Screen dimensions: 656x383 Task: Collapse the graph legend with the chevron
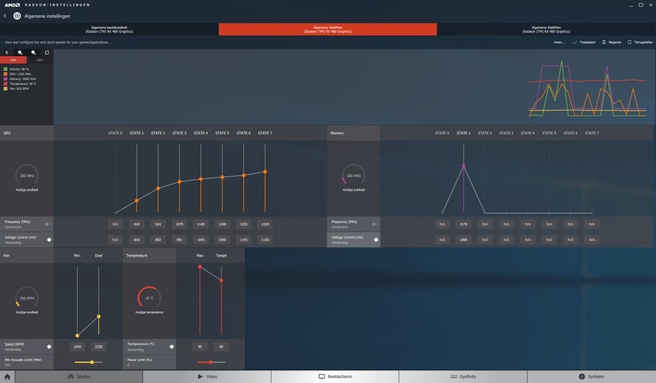pyautogui.click(x=7, y=52)
